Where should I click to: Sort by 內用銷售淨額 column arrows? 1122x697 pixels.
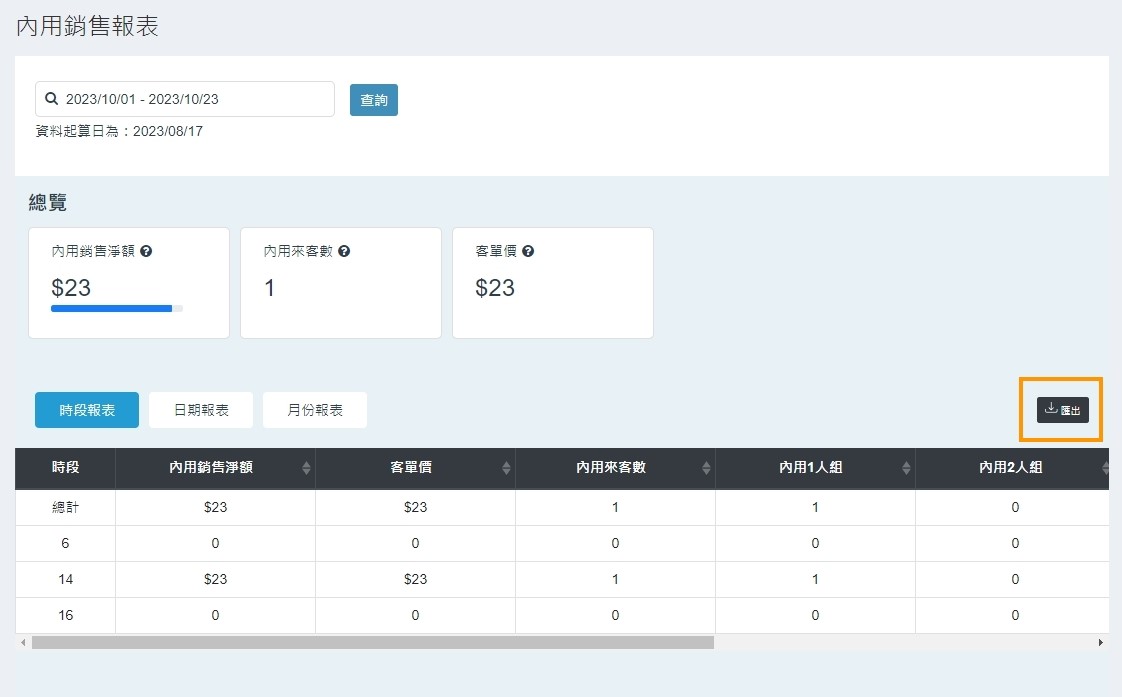[x=306, y=468]
